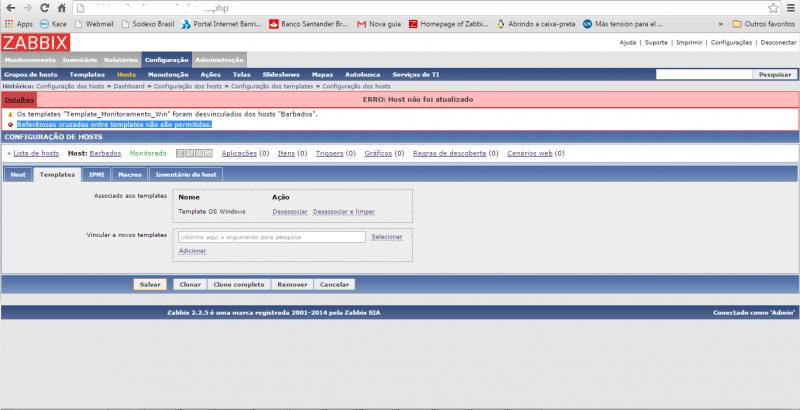This screenshot has width=800, height=410.
Task: Open Lista de hosts link
Action: click(36, 153)
